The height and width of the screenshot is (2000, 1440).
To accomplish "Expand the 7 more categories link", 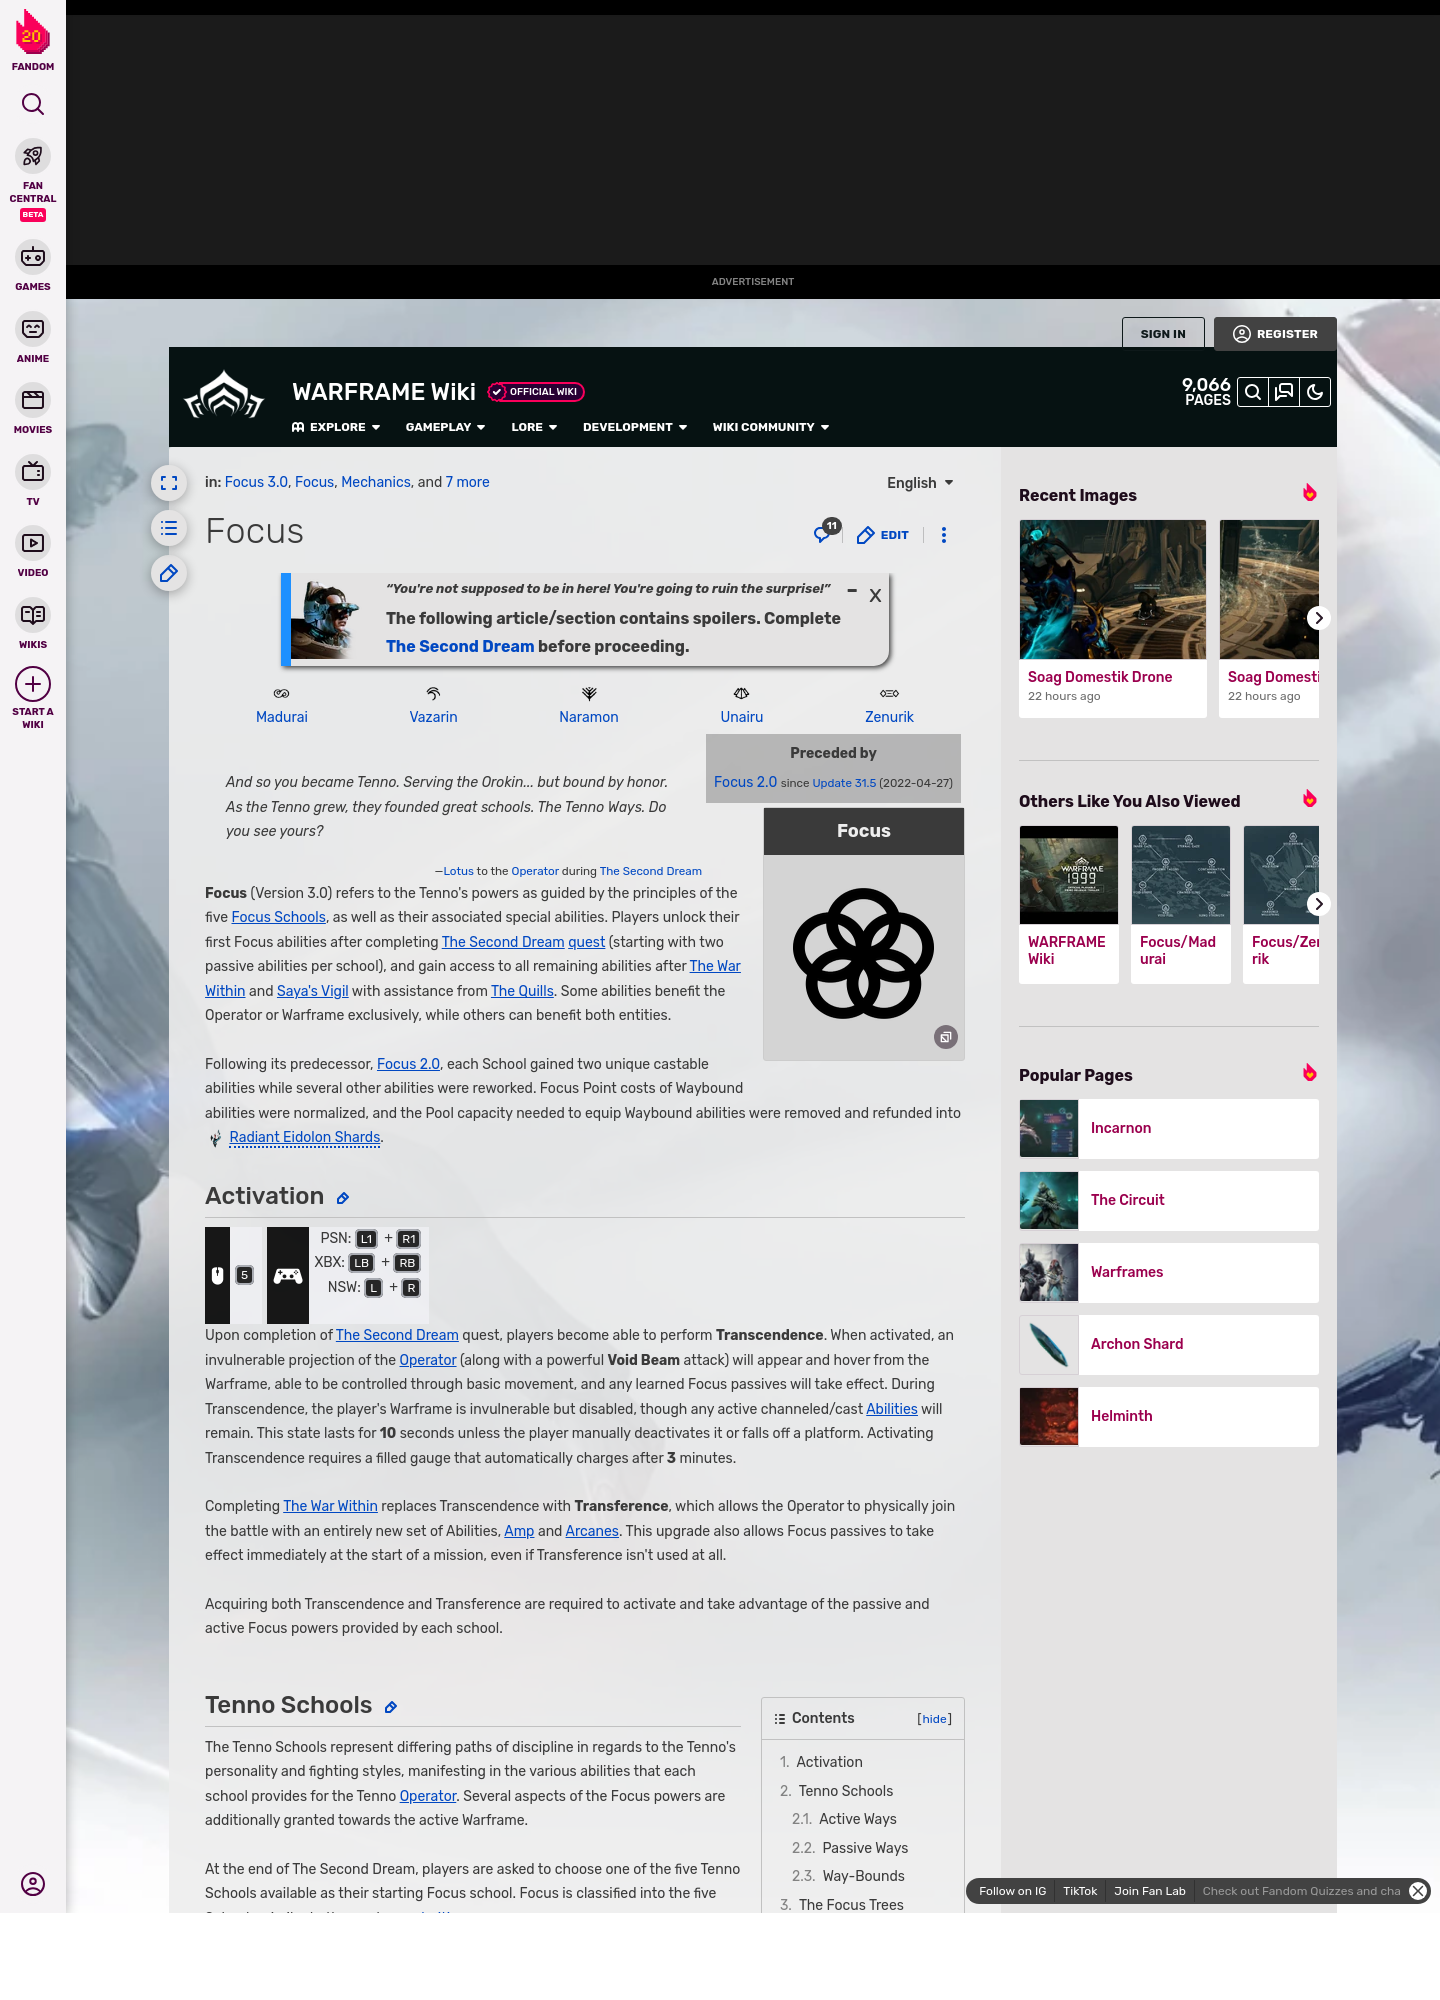I will 468,482.
